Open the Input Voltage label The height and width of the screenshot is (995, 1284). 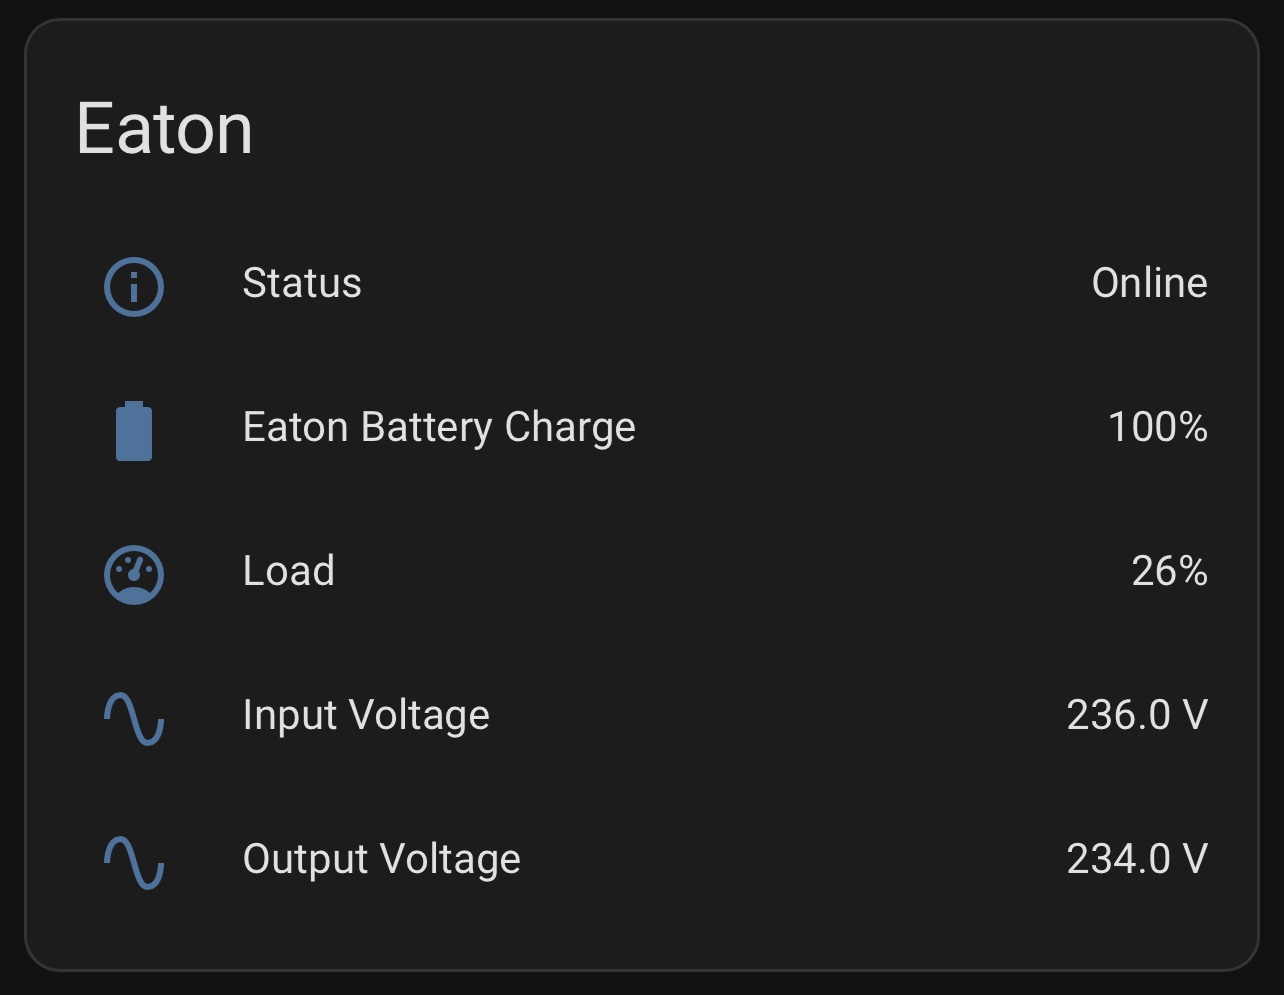pyautogui.click(x=366, y=716)
